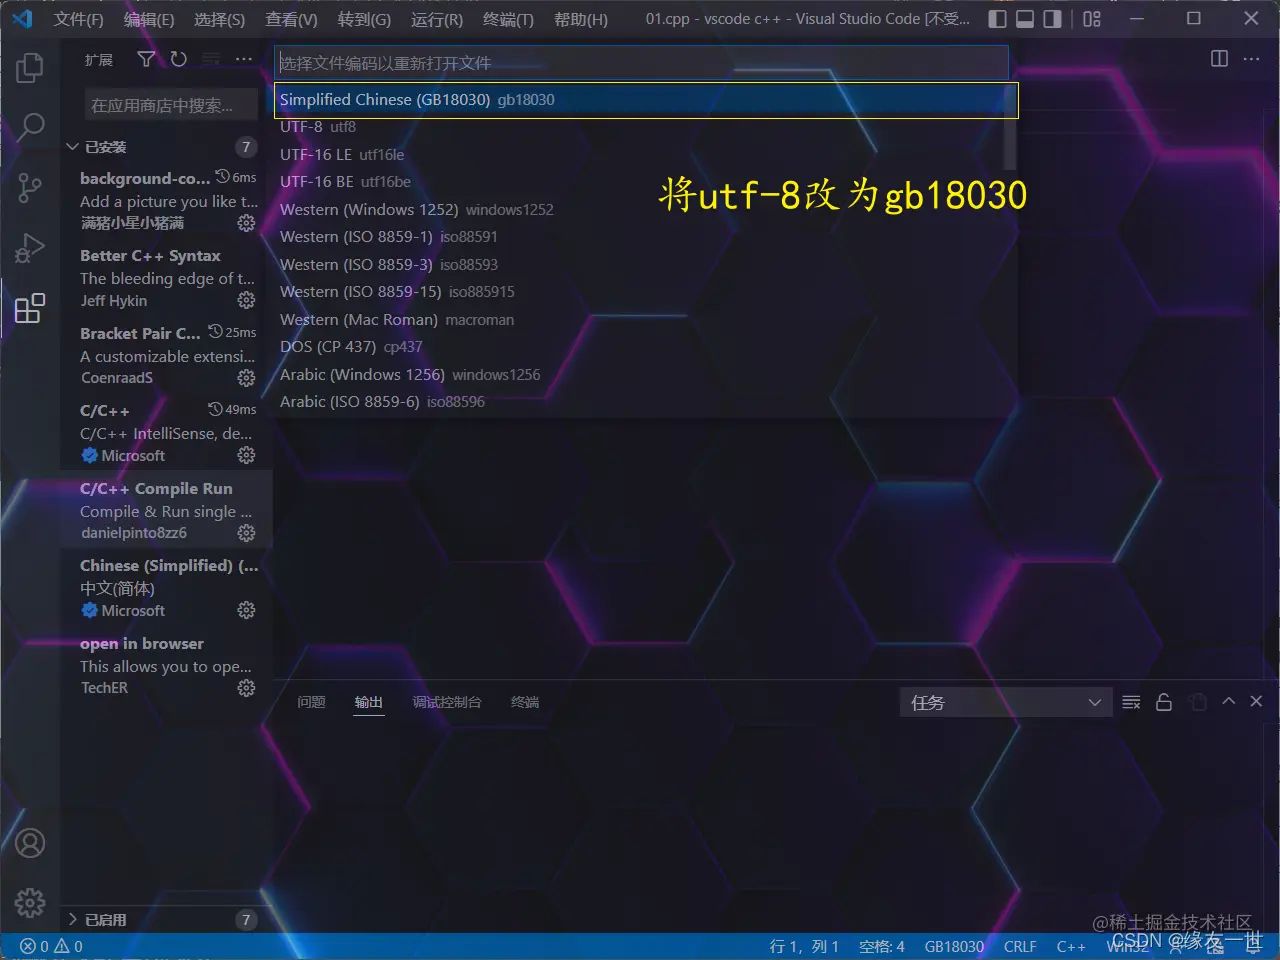Switch to the 问题 problems tab

tap(311, 703)
